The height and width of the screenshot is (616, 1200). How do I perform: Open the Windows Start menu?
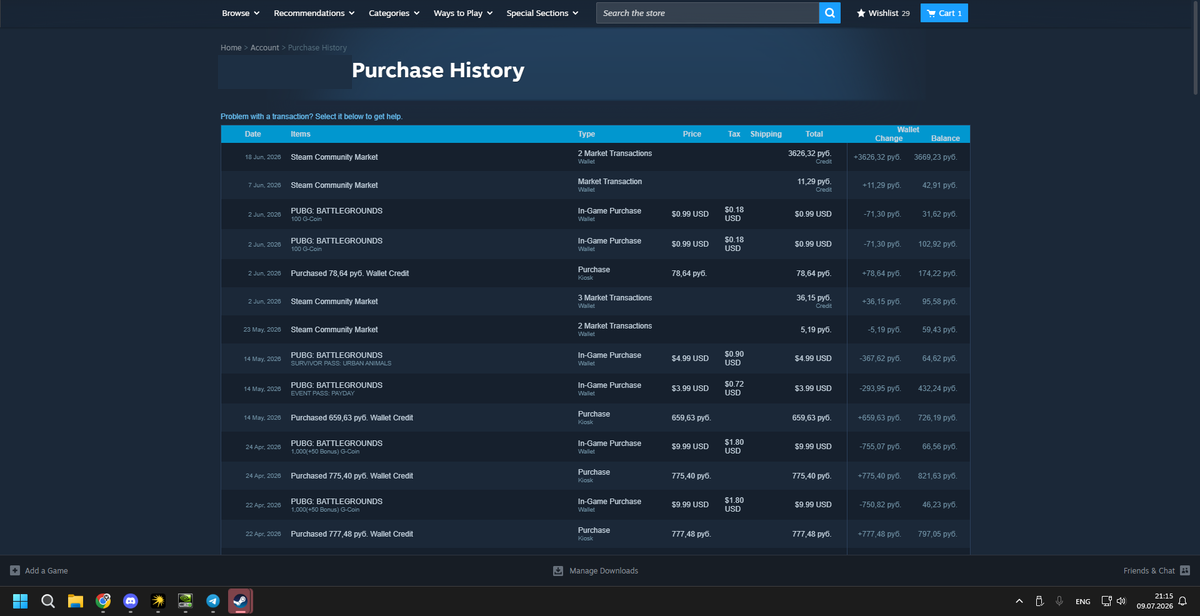coord(20,601)
